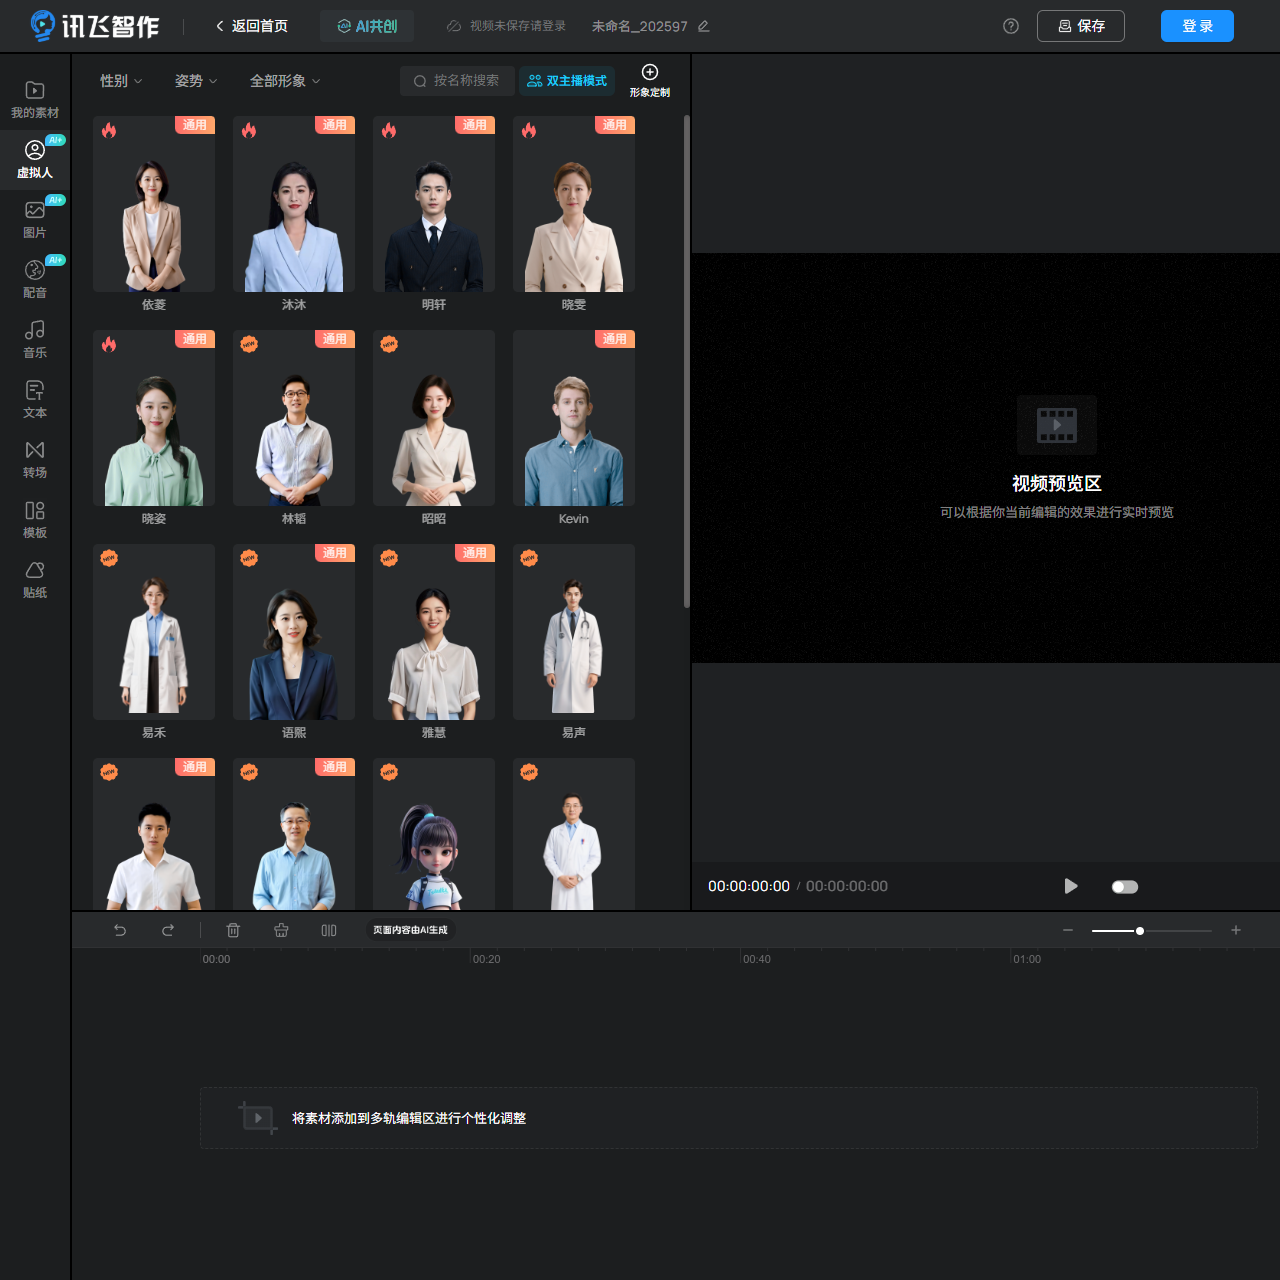This screenshot has height=1280, width=1280.
Task: Expand the 全部形象 avatar category dropdown
Action: [x=285, y=81]
